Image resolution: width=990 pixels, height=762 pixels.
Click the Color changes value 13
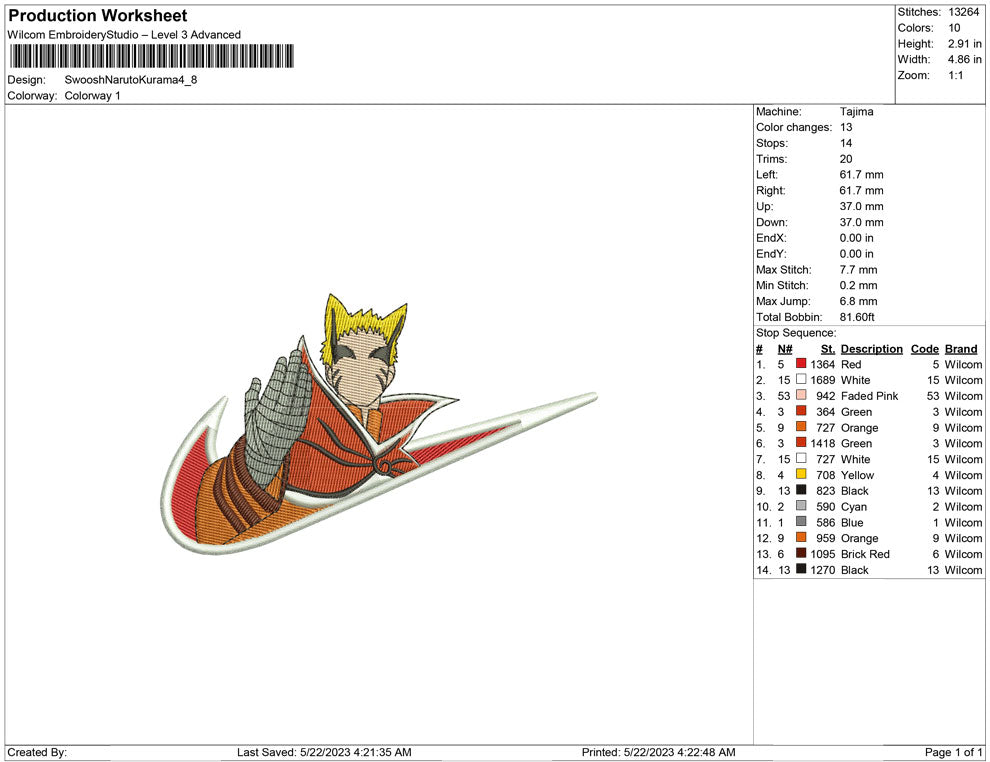pos(846,128)
